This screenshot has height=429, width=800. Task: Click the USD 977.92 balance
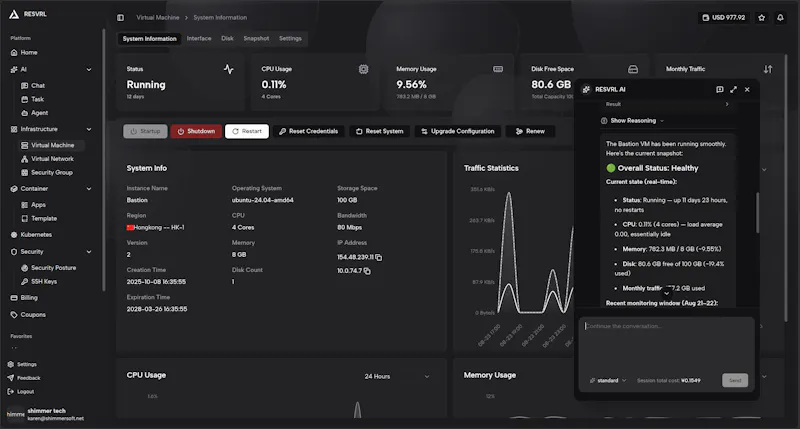pos(723,17)
